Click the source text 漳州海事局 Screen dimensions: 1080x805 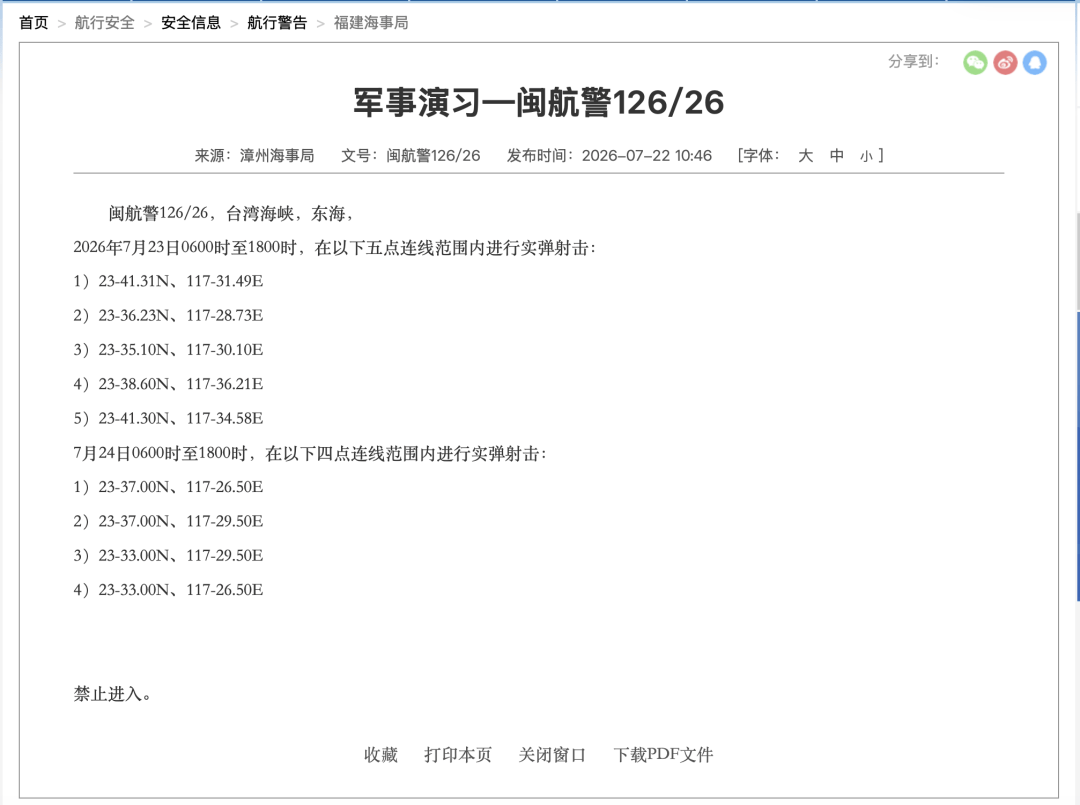coord(277,156)
